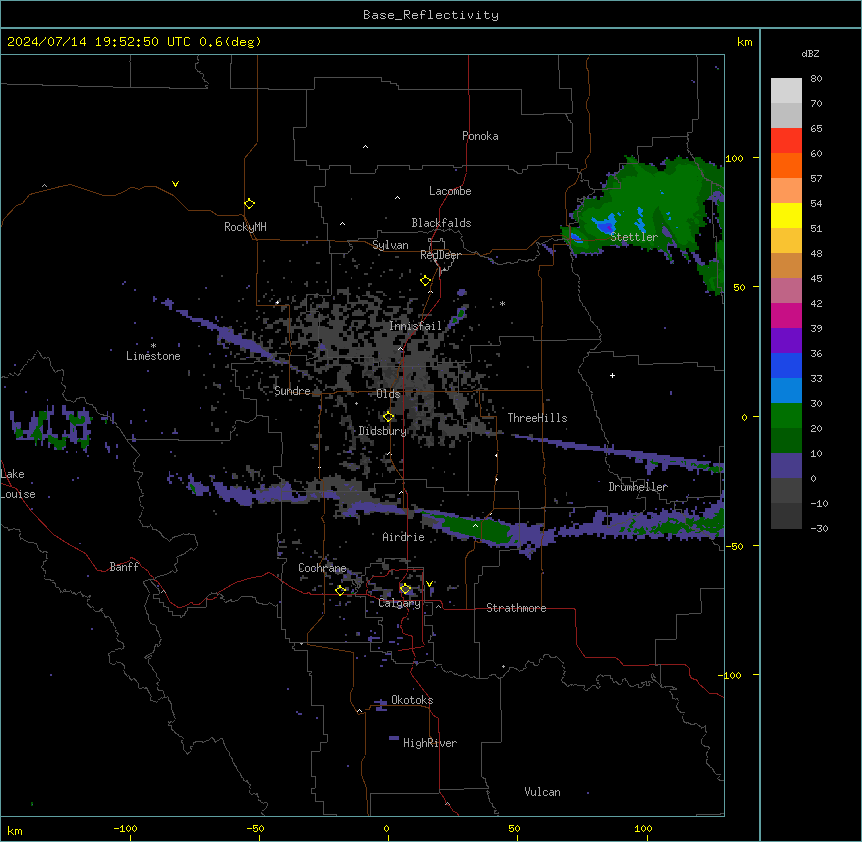
Task: Click the Vulcan city label
Action: pyautogui.click(x=543, y=792)
